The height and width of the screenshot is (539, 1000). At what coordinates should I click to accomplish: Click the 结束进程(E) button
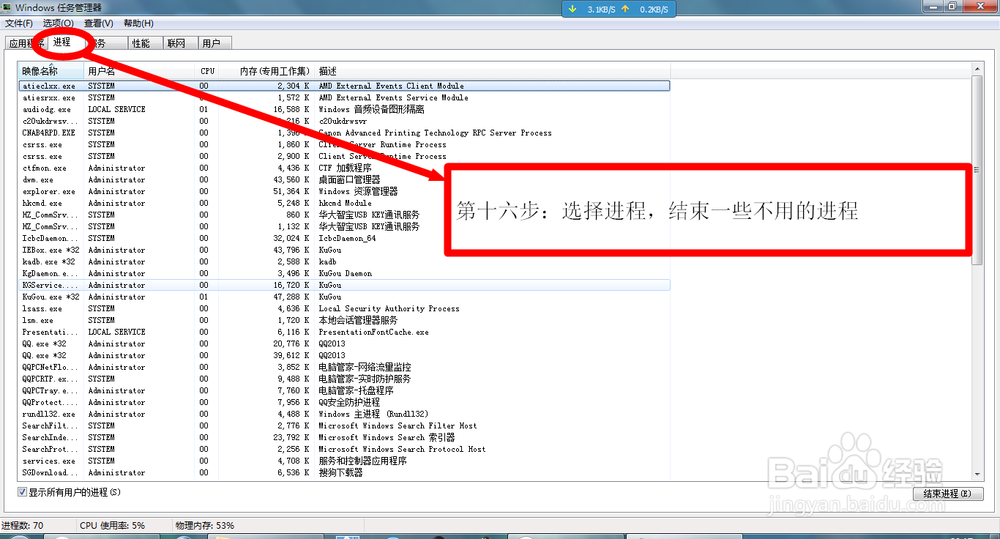click(x=948, y=494)
